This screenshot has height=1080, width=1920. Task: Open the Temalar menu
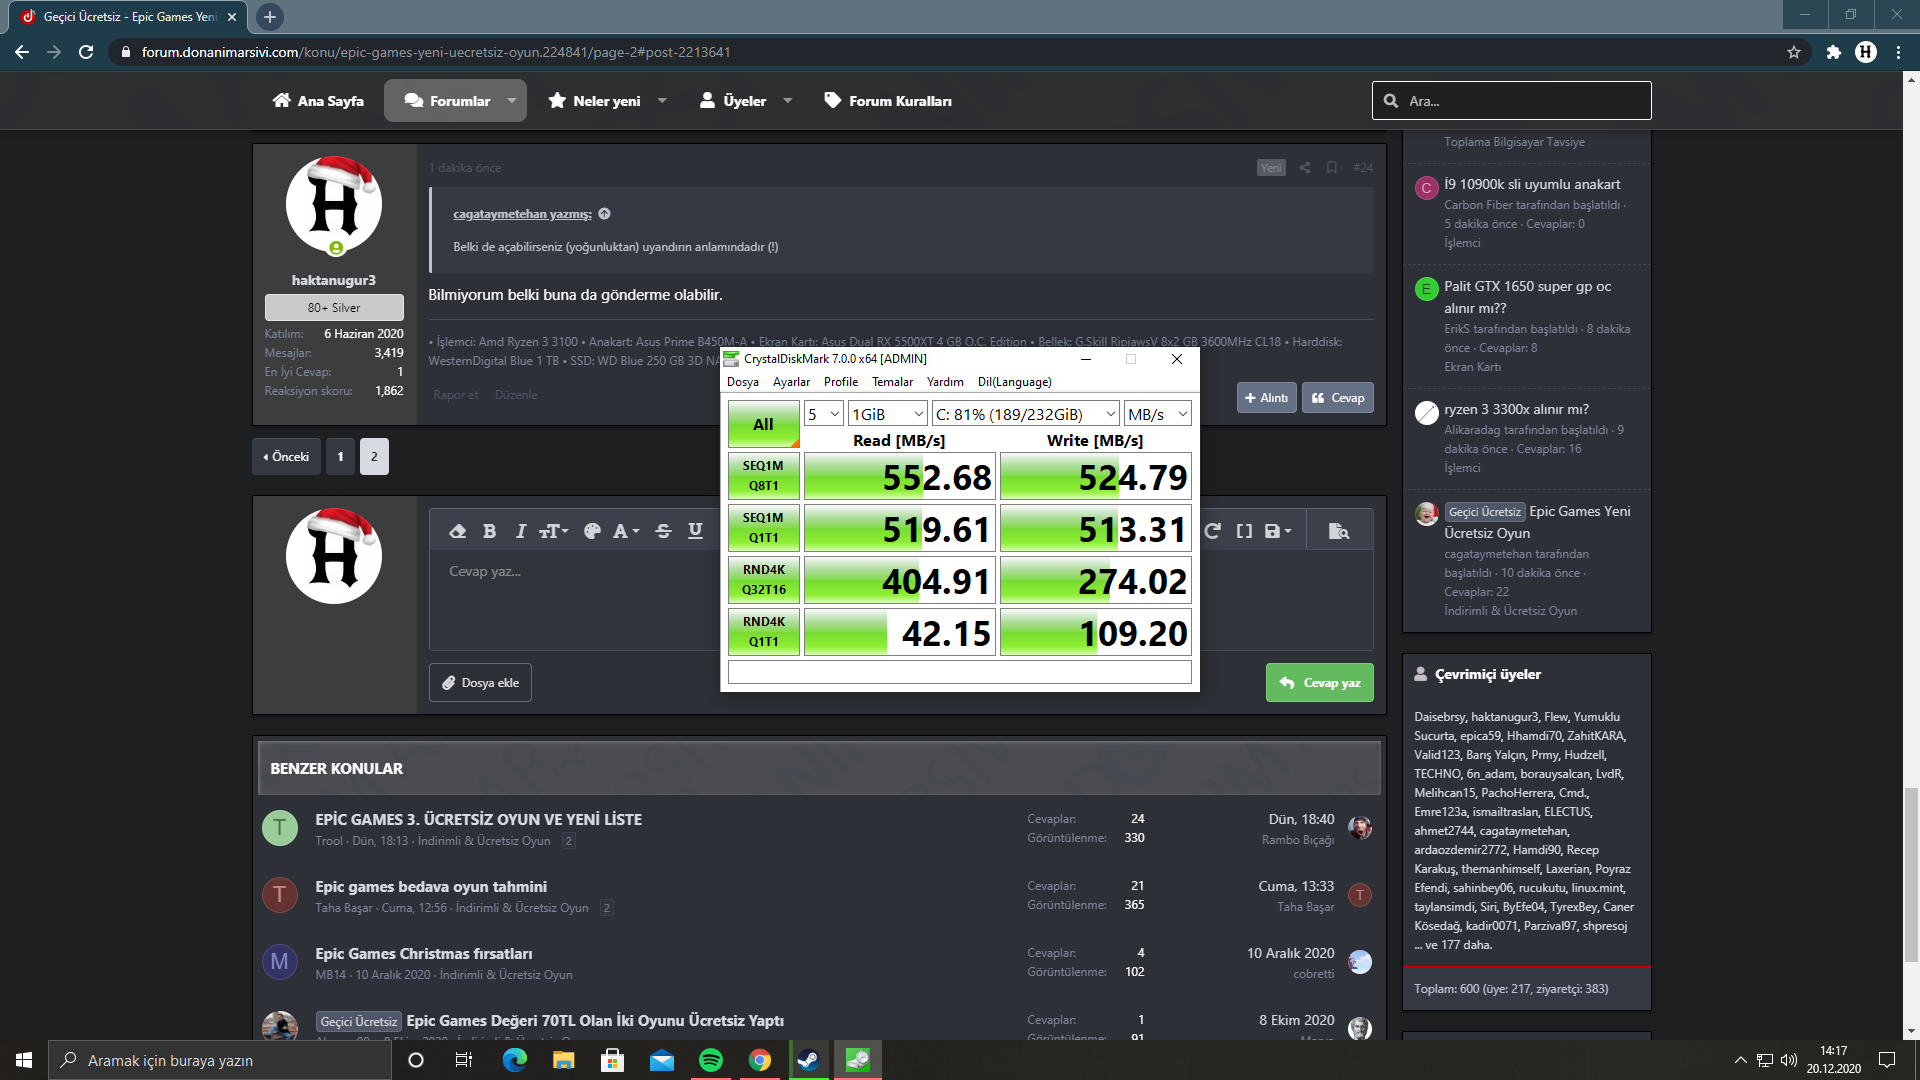click(892, 382)
